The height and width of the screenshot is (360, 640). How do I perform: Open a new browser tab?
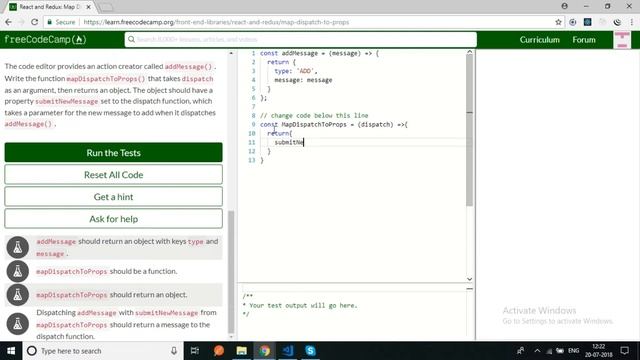[106, 7]
